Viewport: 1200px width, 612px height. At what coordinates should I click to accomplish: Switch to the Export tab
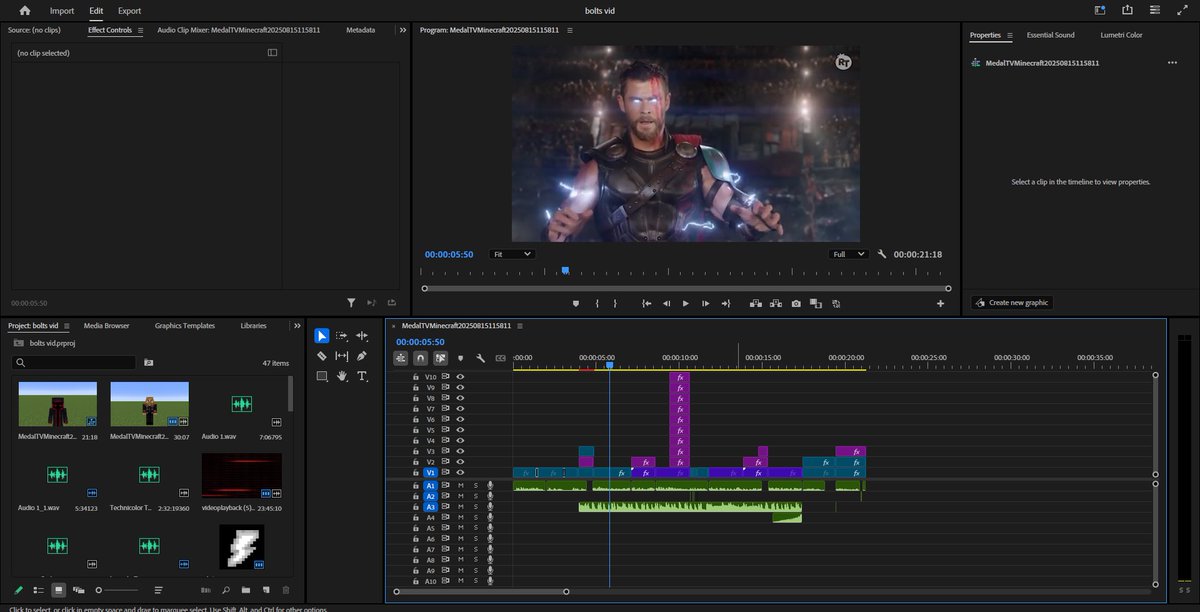point(129,11)
